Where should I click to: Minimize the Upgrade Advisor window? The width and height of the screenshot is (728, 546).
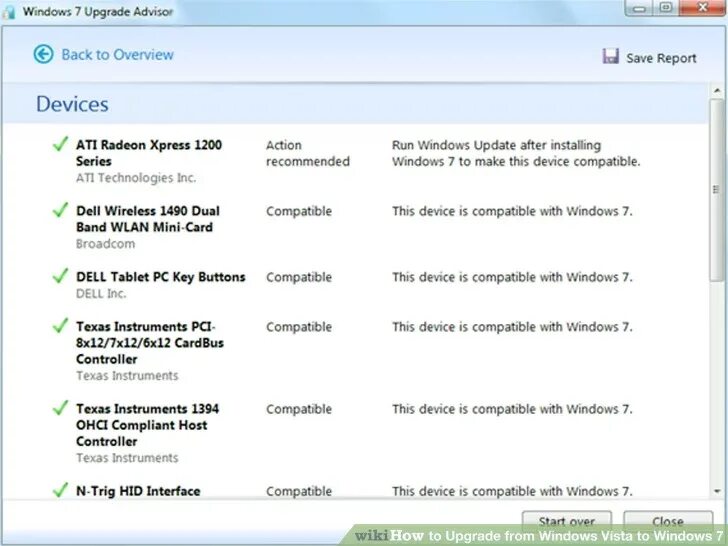click(639, 7)
